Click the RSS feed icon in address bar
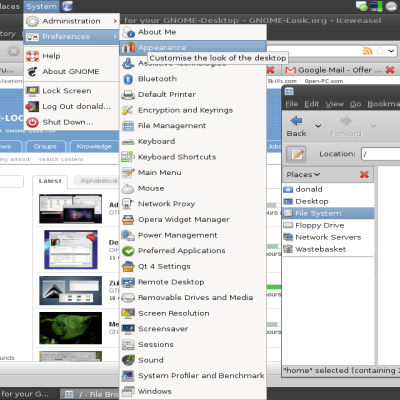This screenshot has height=400, width=400. pyautogui.click(x=367, y=51)
